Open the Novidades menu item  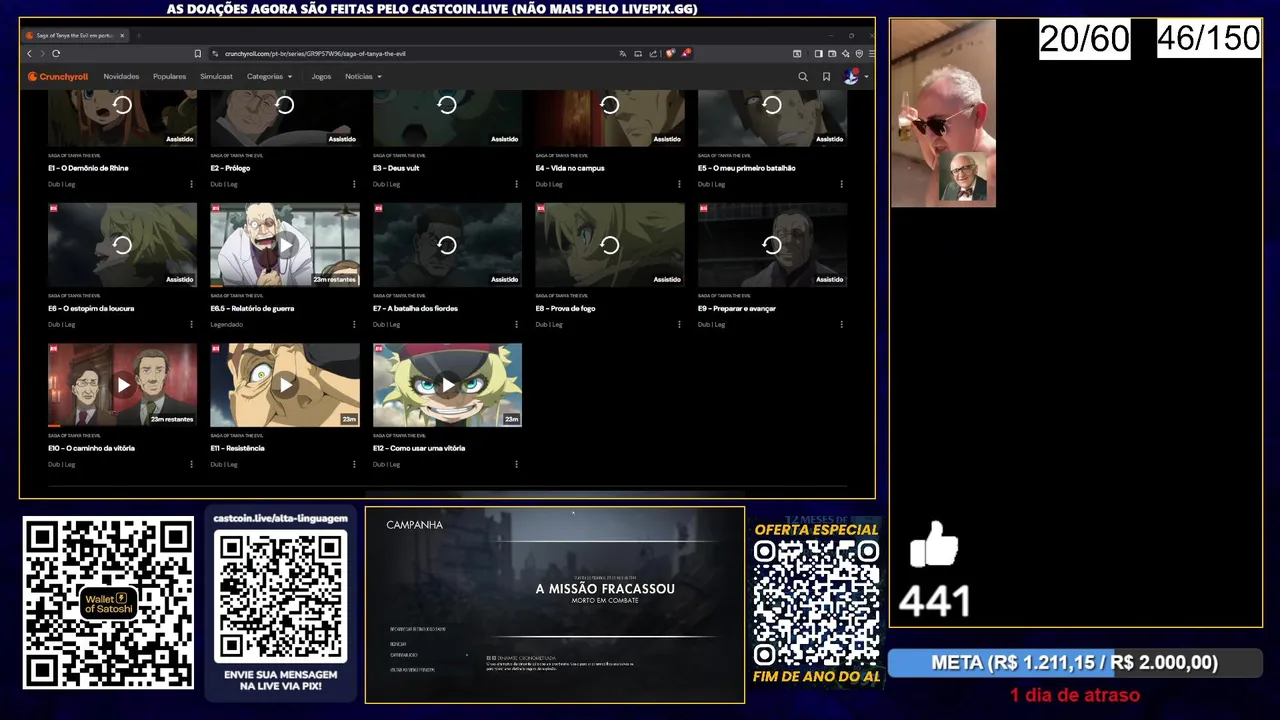(x=121, y=76)
